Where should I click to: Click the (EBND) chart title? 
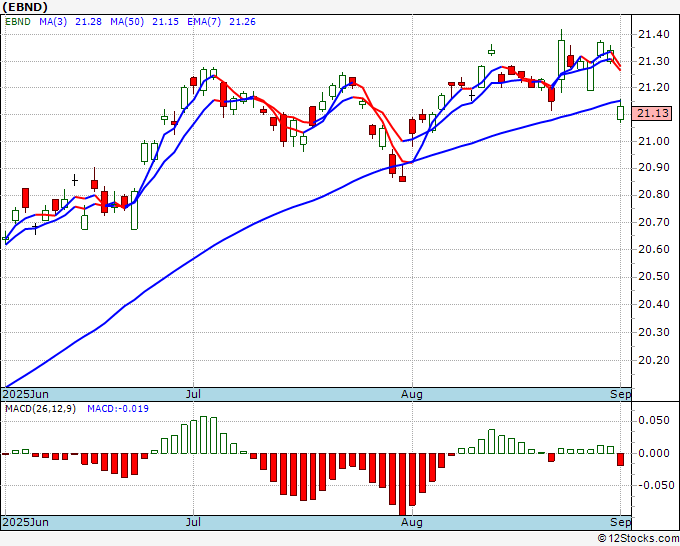tap(25, 7)
